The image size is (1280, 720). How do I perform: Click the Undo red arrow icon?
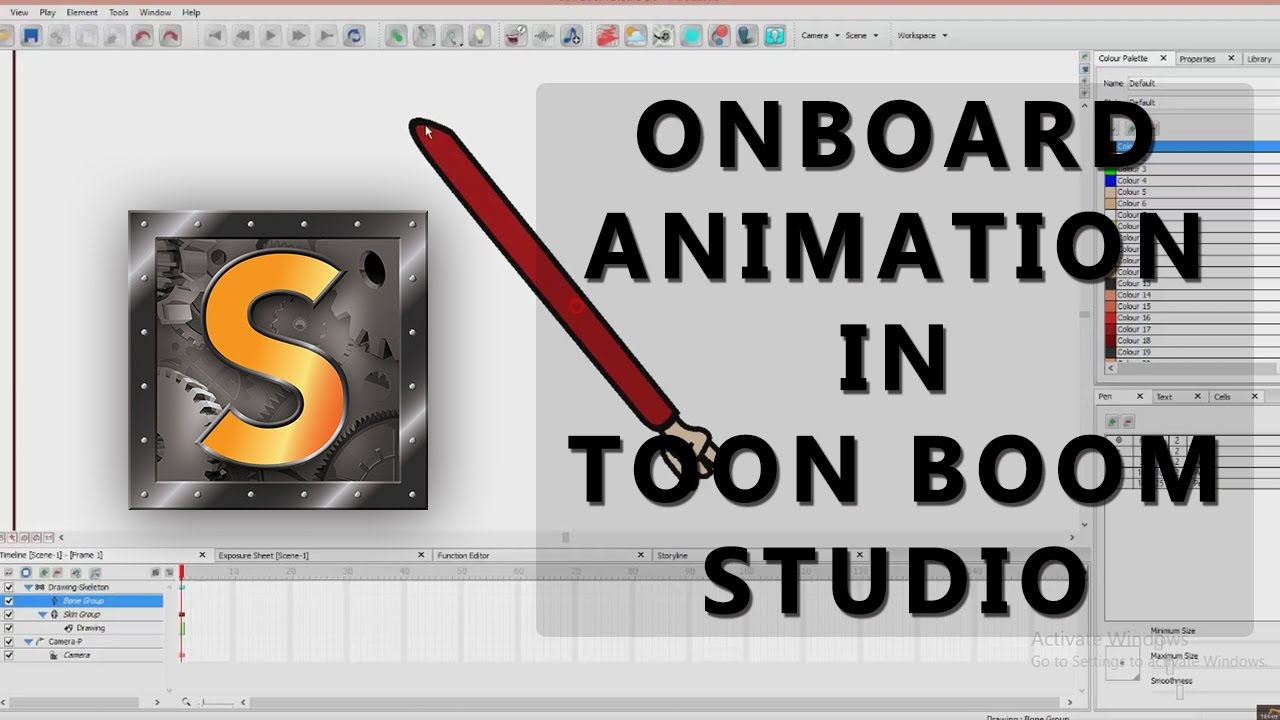143,36
